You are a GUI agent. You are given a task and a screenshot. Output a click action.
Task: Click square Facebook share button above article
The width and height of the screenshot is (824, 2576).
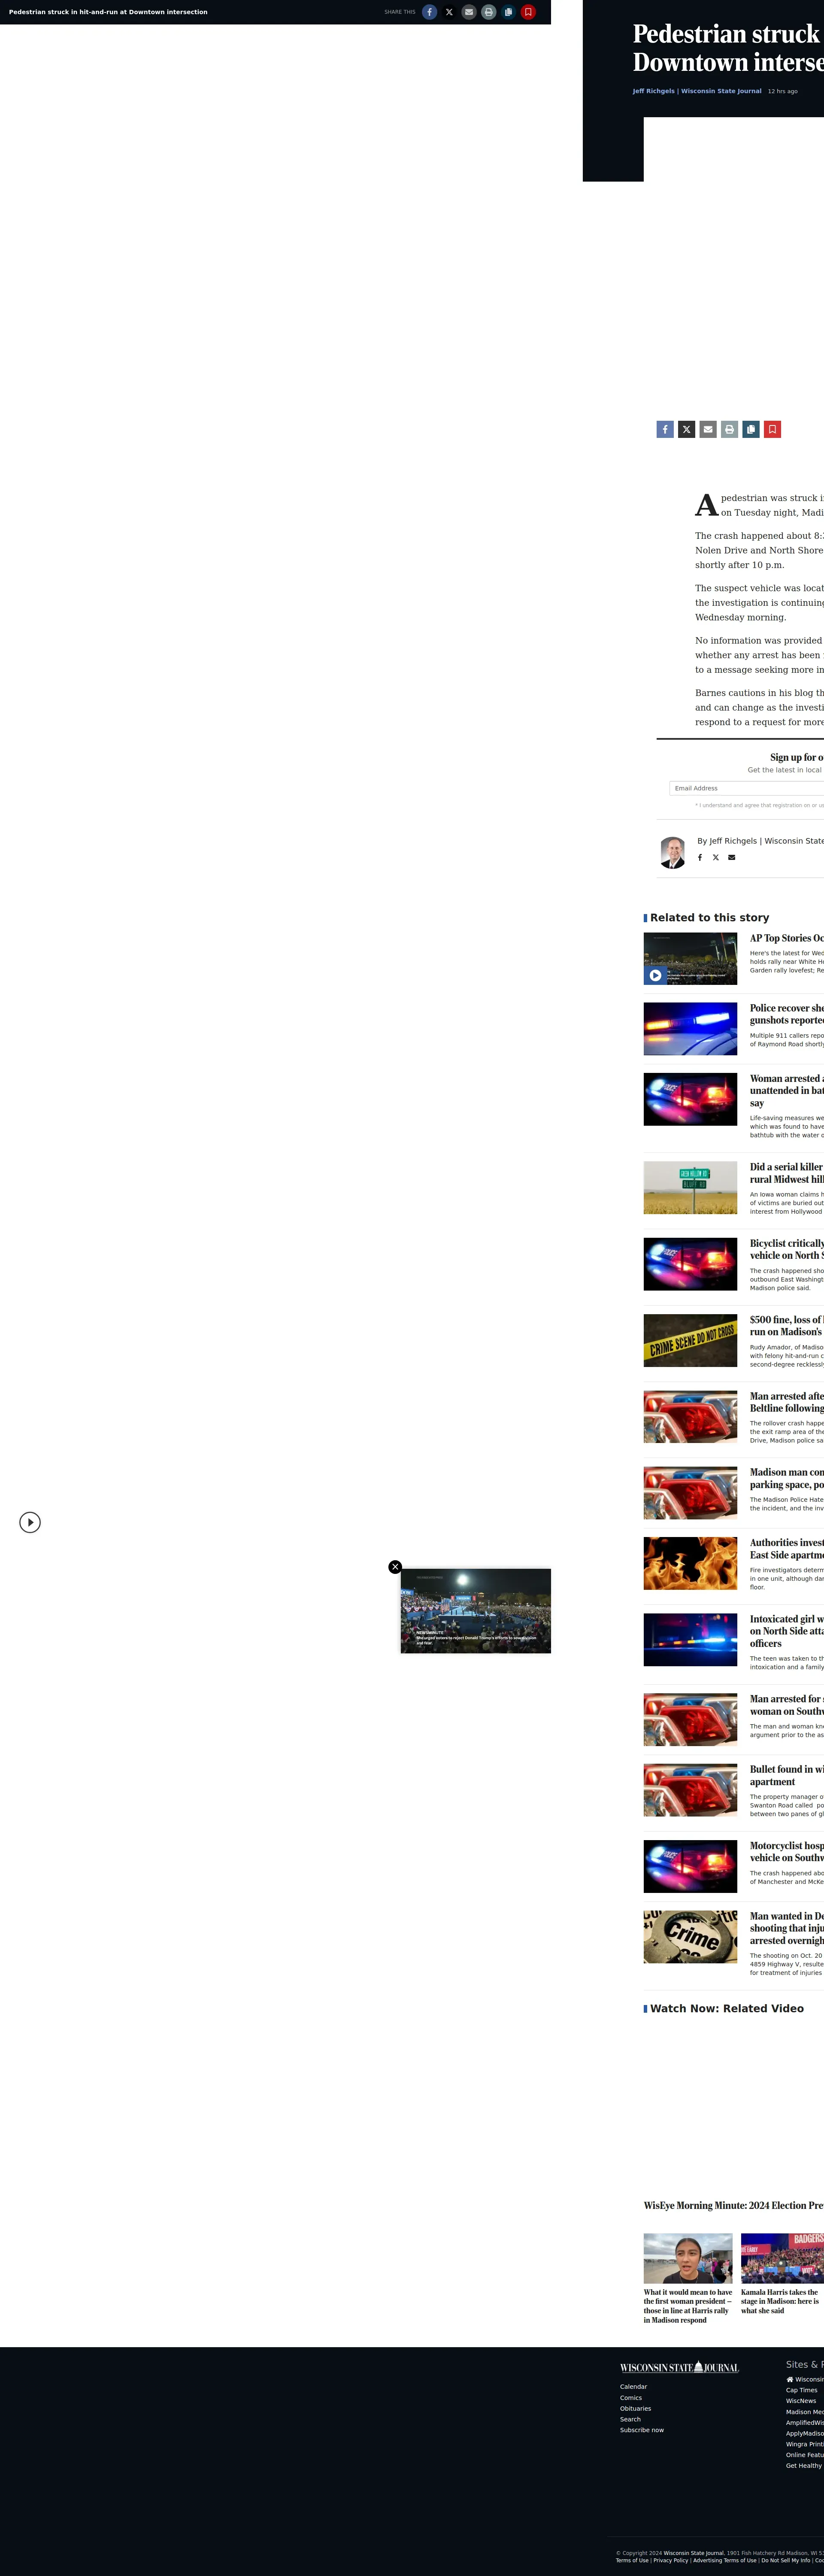click(665, 429)
